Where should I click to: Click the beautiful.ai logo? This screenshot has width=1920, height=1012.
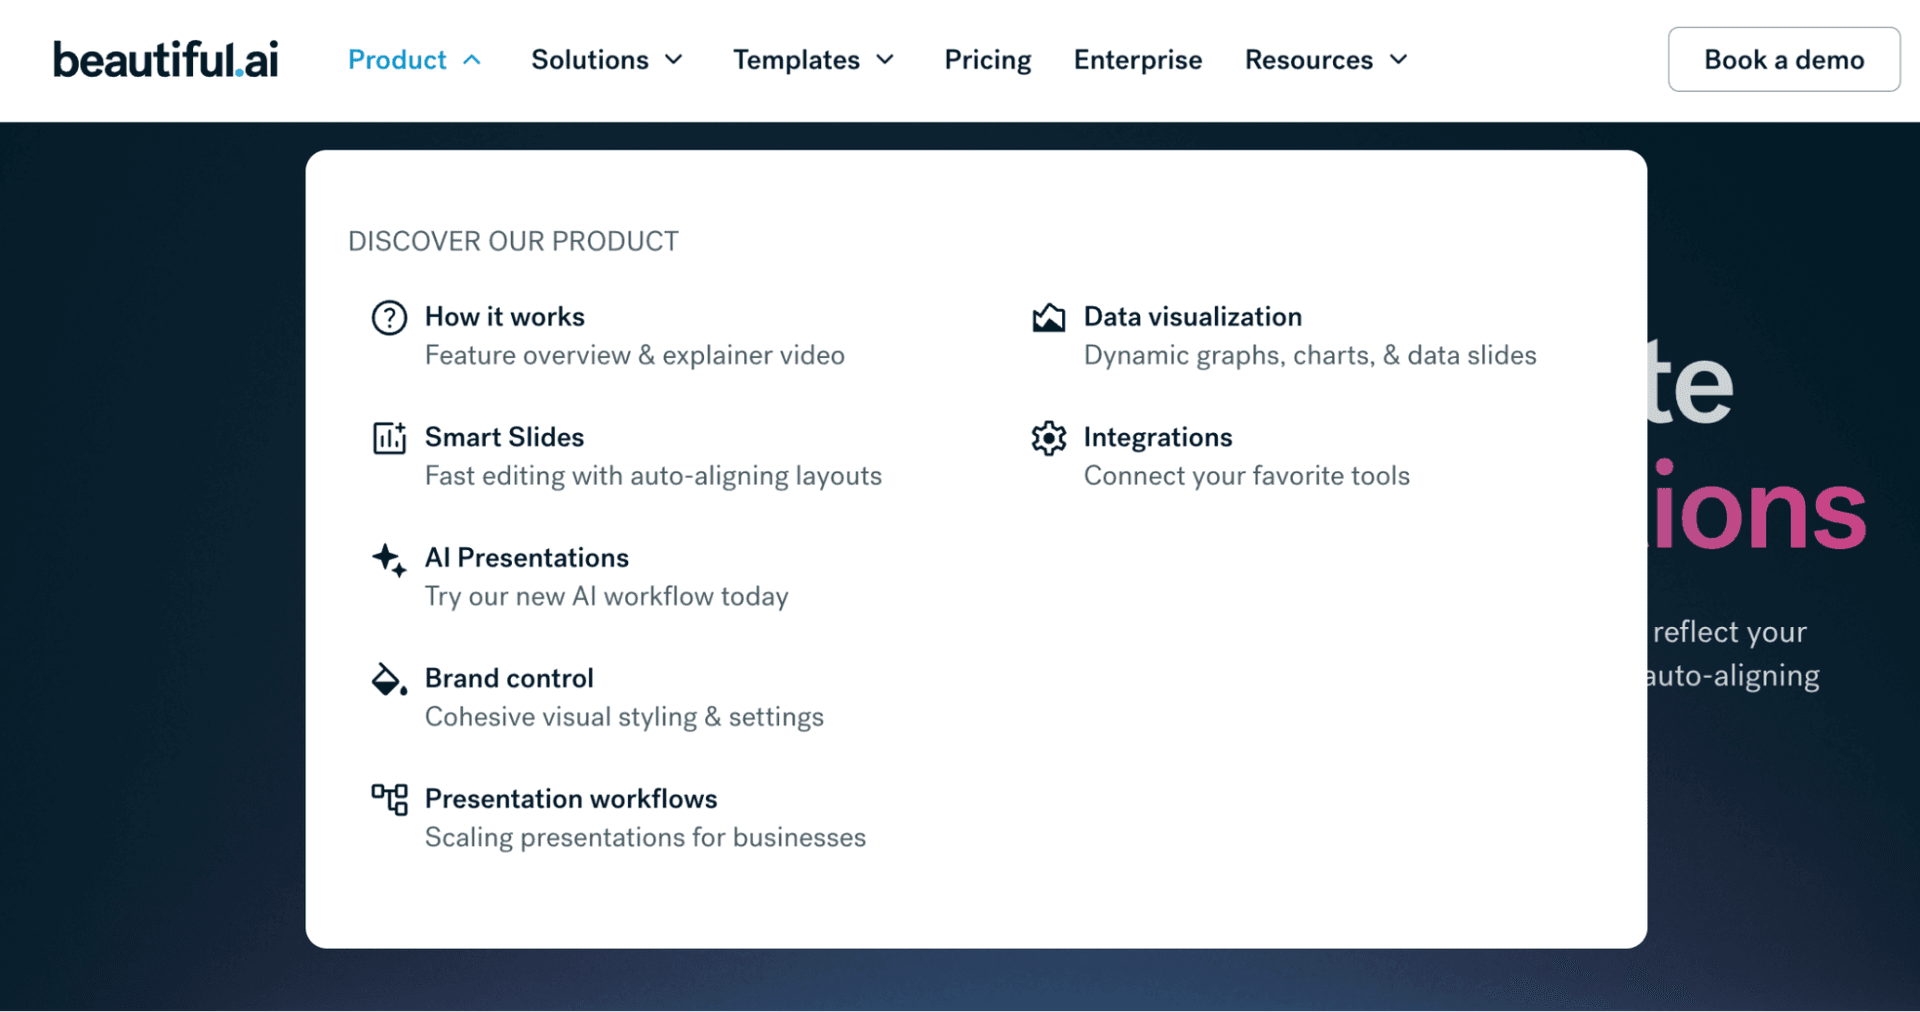(166, 60)
